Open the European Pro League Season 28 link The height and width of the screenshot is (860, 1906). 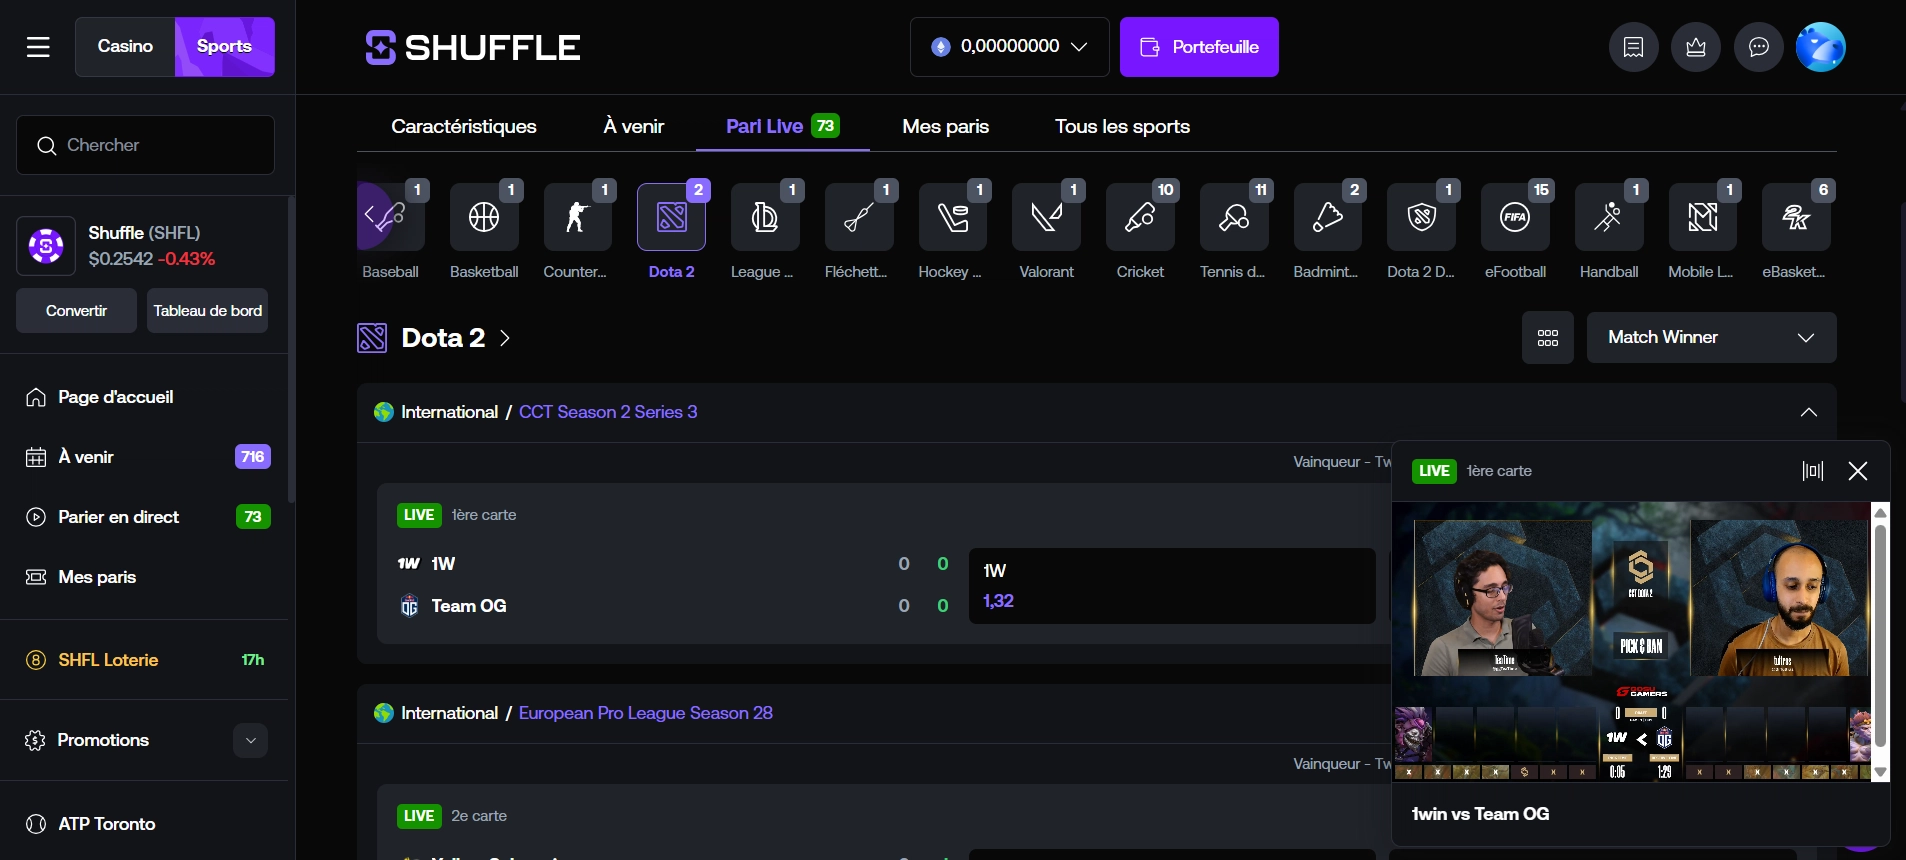[645, 713]
